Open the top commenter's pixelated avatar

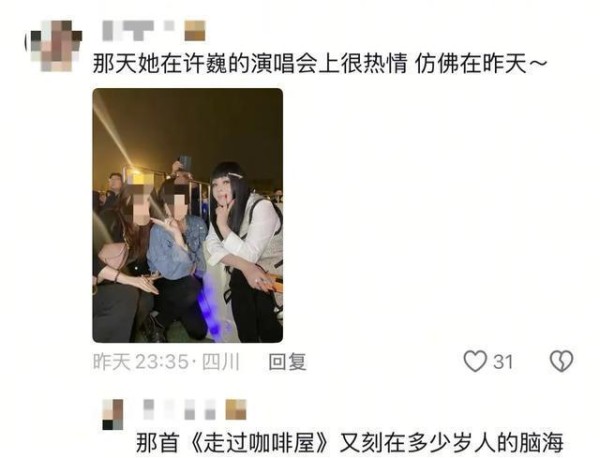[54, 45]
